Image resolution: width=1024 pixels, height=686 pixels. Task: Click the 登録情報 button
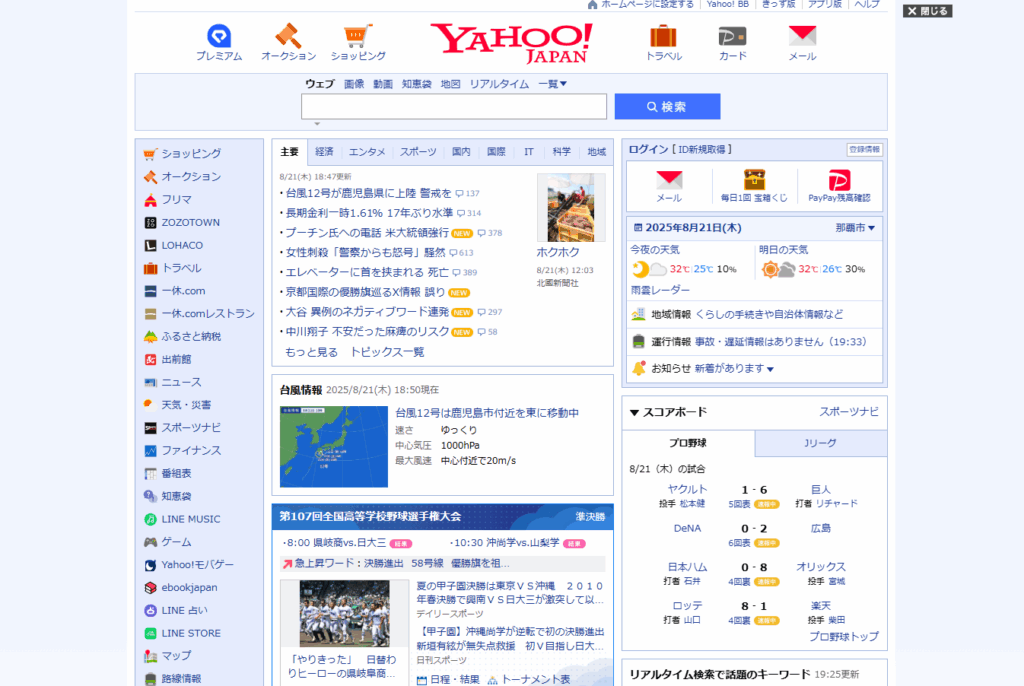pos(865,150)
